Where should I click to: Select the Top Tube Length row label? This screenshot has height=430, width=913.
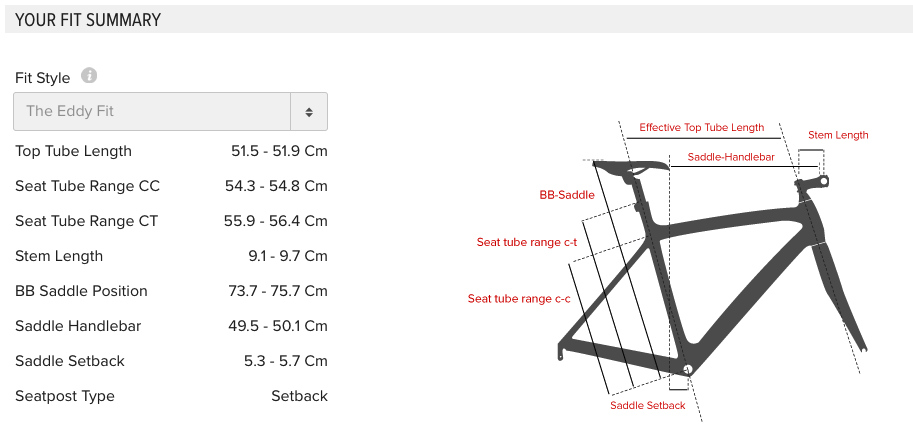click(x=73, y=151)
